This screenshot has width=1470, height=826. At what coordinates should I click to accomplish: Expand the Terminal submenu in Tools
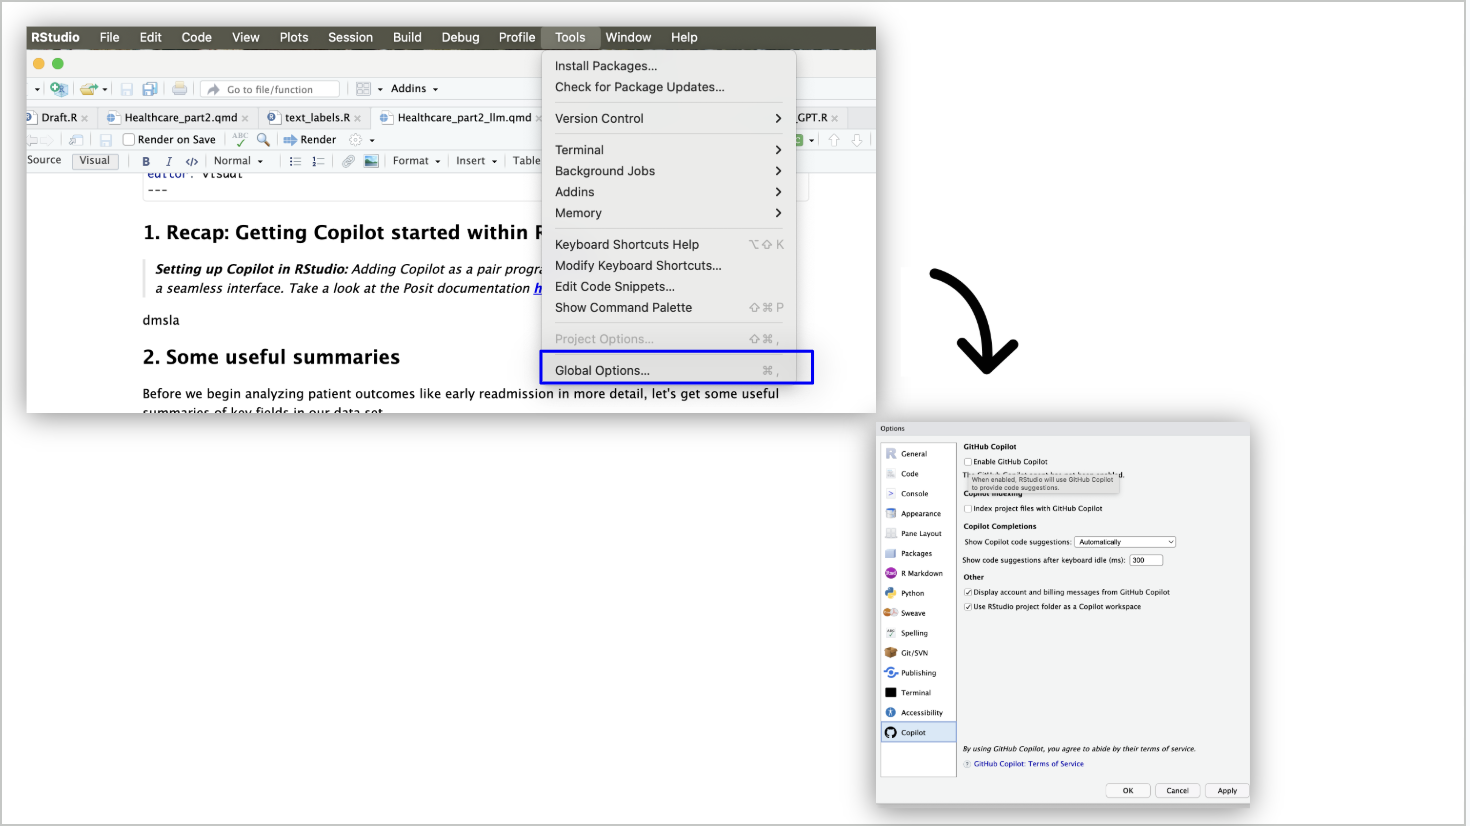[668, 150]
